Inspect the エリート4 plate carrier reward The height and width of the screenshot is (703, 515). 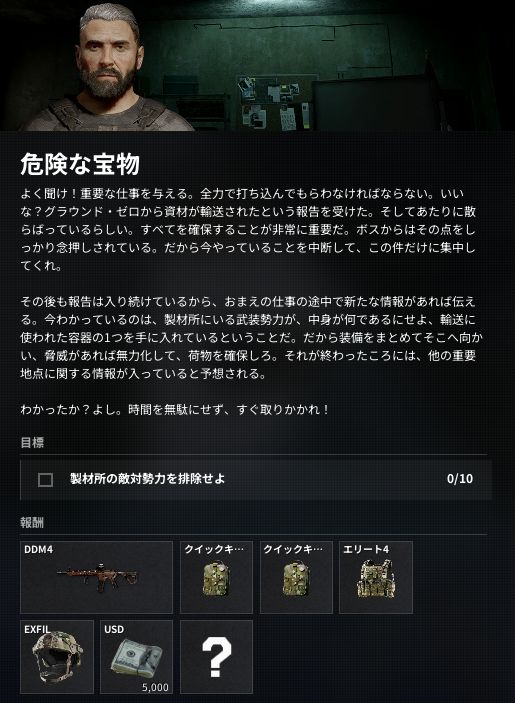point(376,577)
